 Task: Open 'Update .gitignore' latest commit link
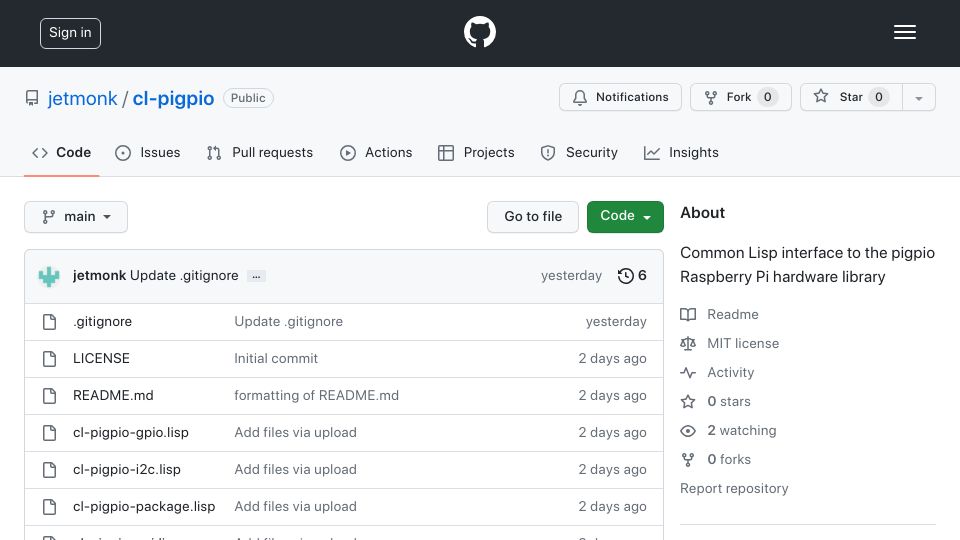coord(184,276)
